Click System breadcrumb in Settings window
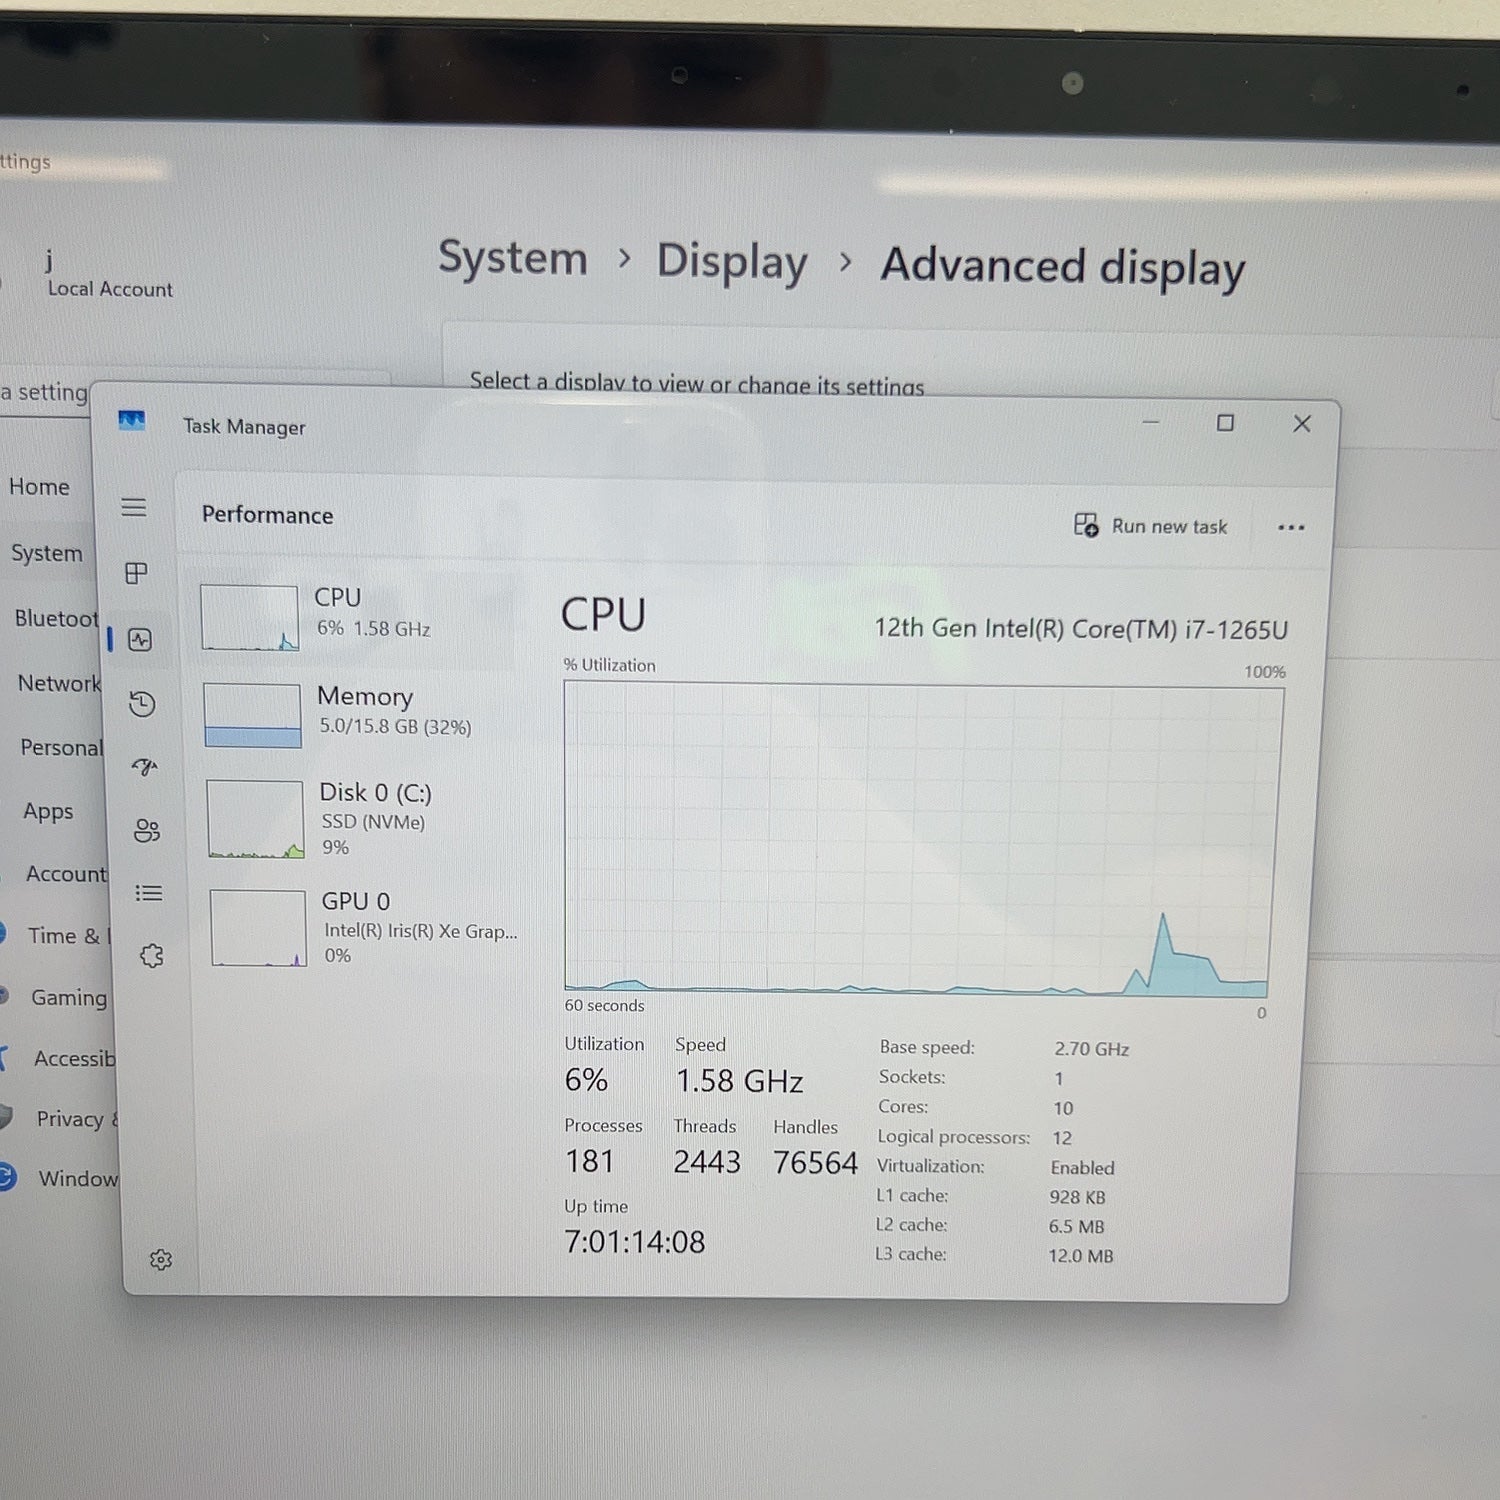This screenshot has height=1500, width=1500. (x=513, y=258)
